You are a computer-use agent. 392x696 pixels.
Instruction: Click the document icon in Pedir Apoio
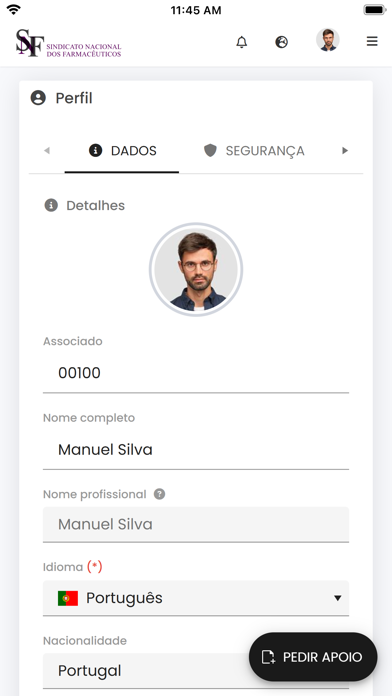tap(268, 657)
